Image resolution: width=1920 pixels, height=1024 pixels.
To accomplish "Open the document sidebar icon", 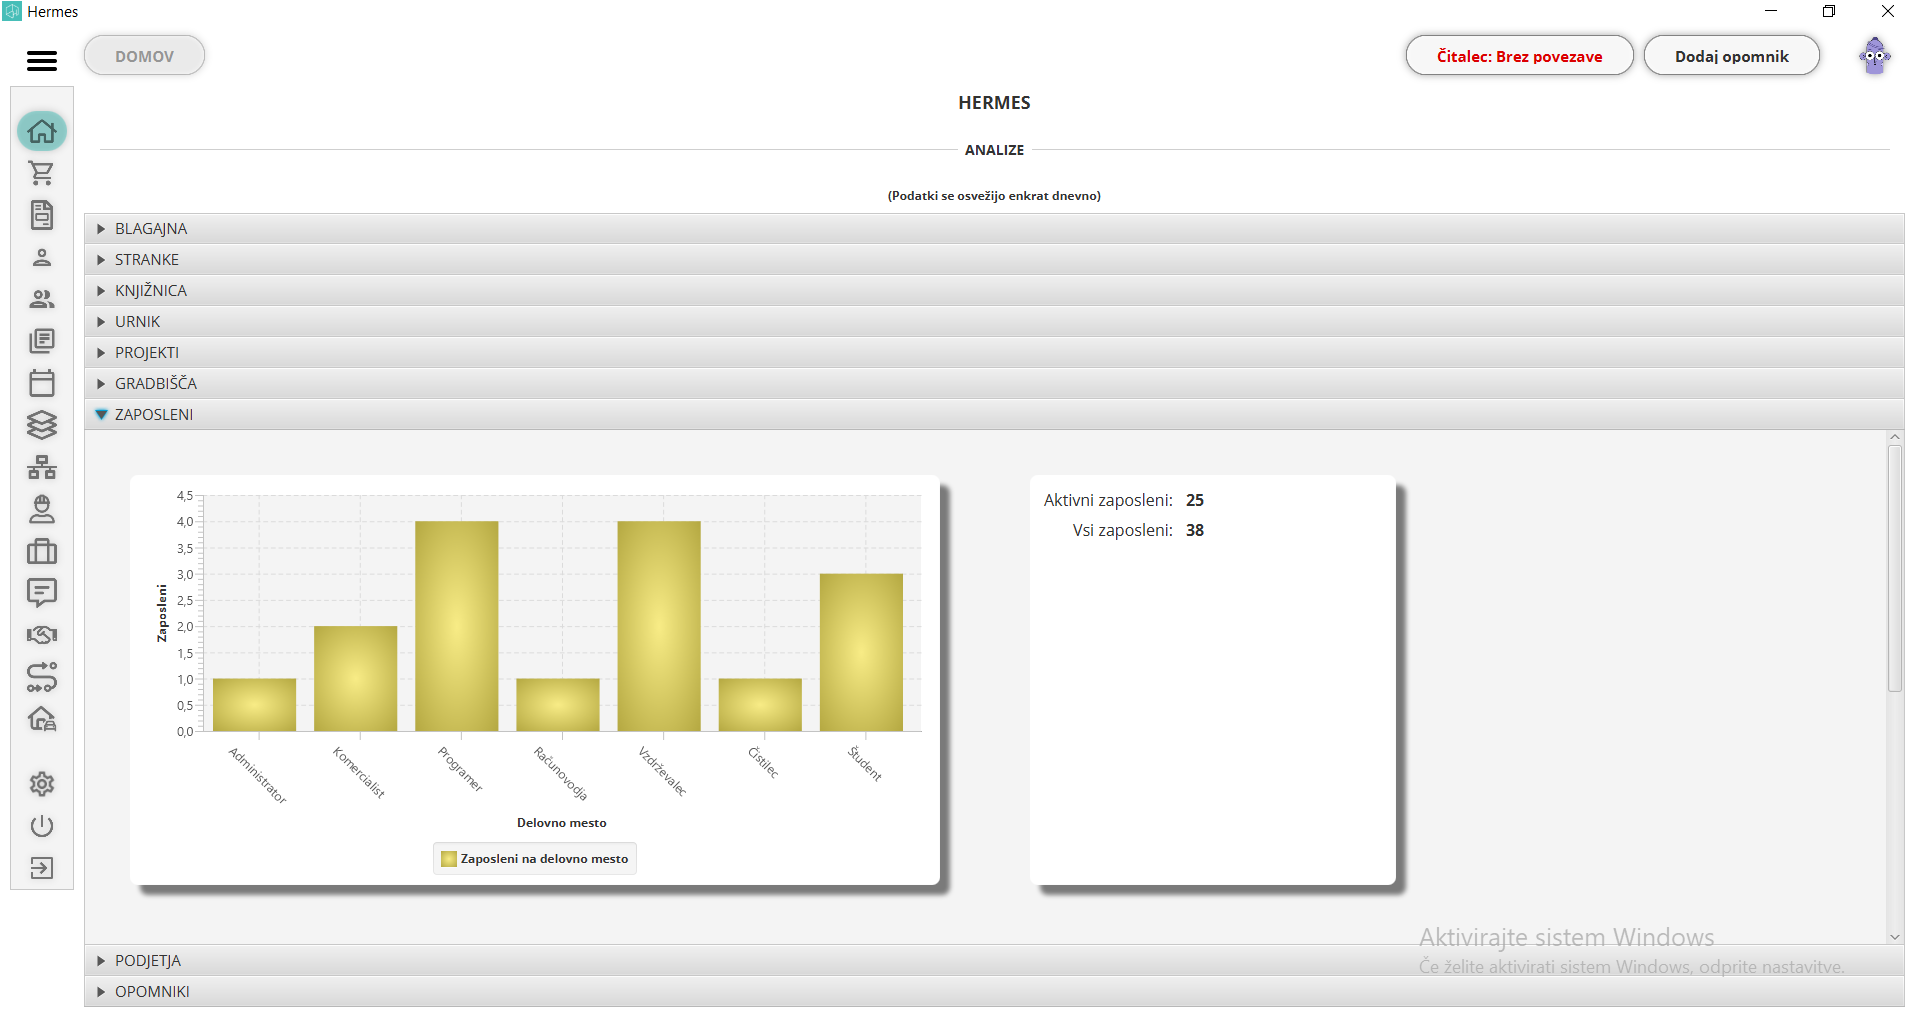I will click(42, 215).
